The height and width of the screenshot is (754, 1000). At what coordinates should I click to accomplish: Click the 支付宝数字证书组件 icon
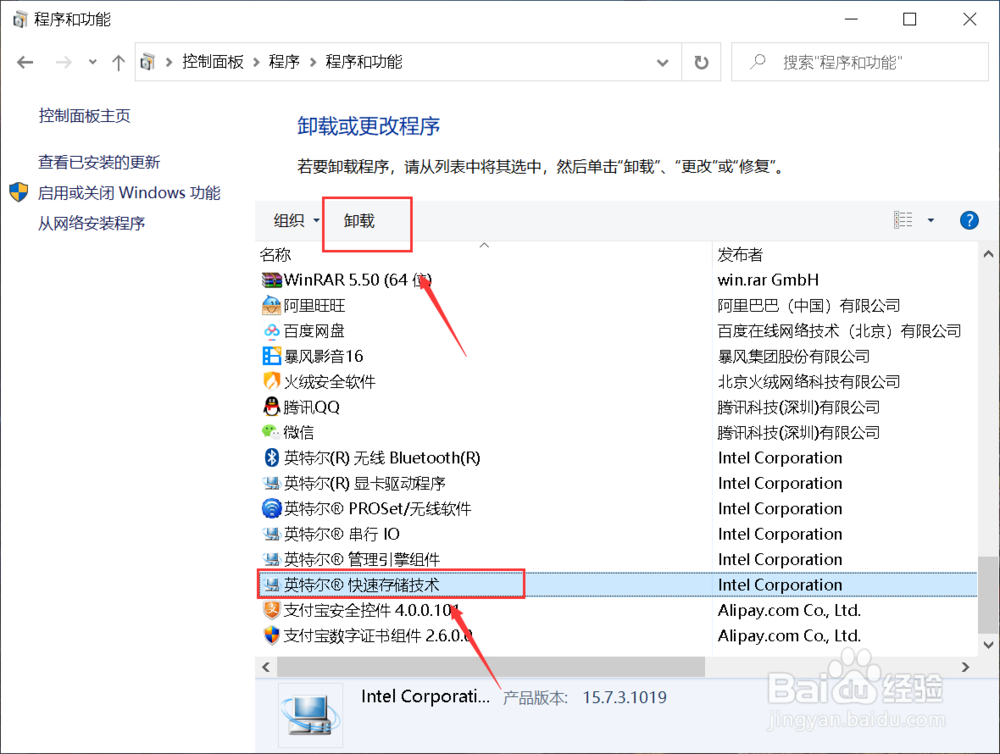[x=272, y=635]
